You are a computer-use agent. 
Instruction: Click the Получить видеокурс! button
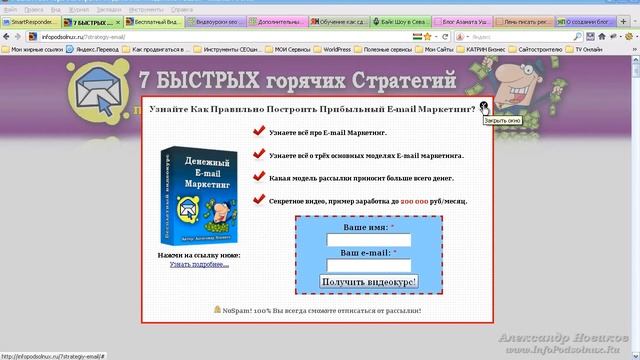(369, 282)
